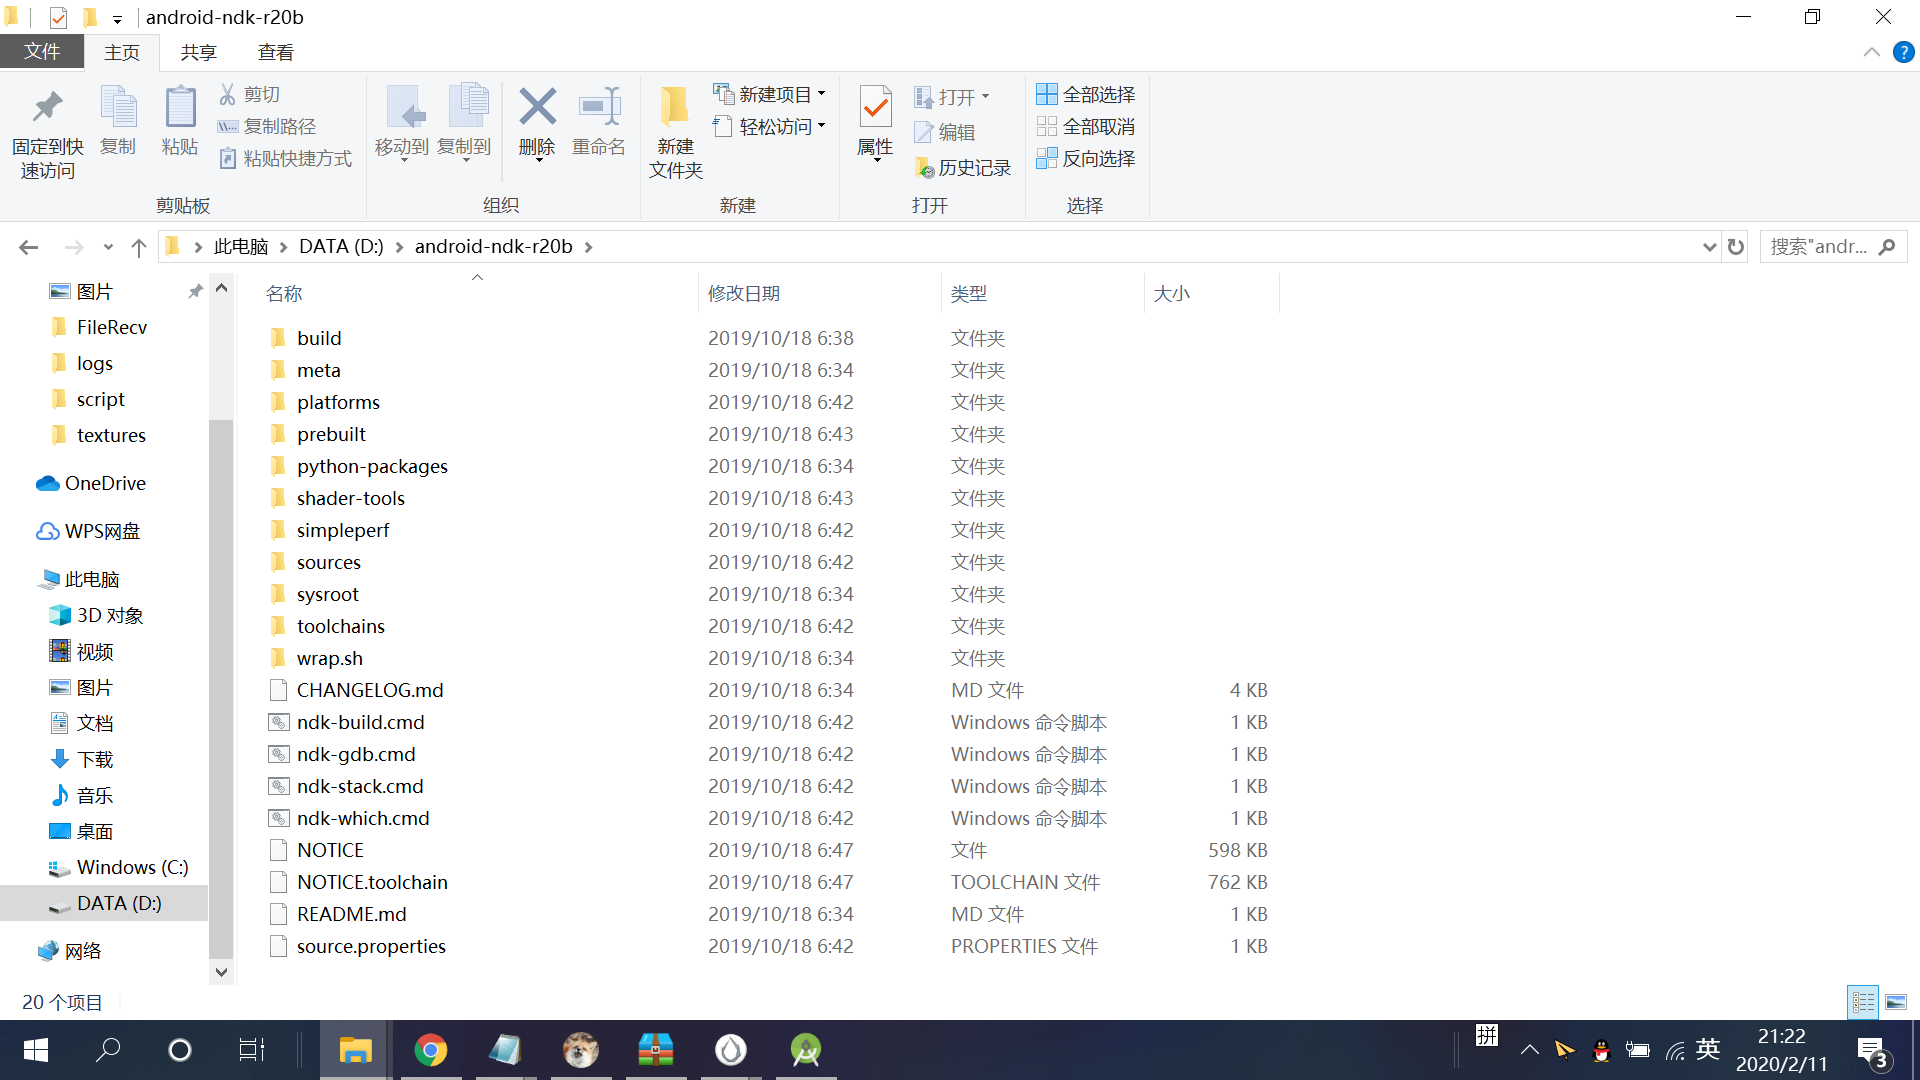
Task: Click DATA (D:) in the breadcrumb path
Action: (341, 247)
